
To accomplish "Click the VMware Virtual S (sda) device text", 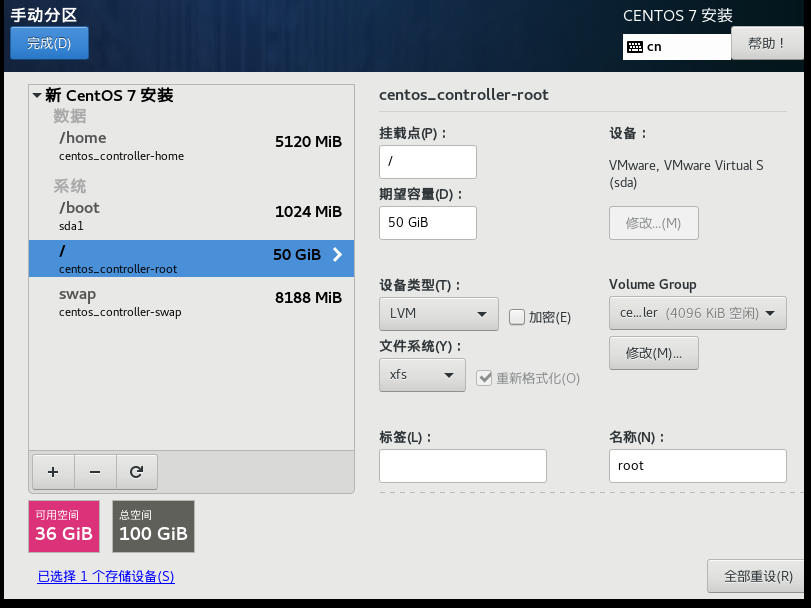I will 686,174.
